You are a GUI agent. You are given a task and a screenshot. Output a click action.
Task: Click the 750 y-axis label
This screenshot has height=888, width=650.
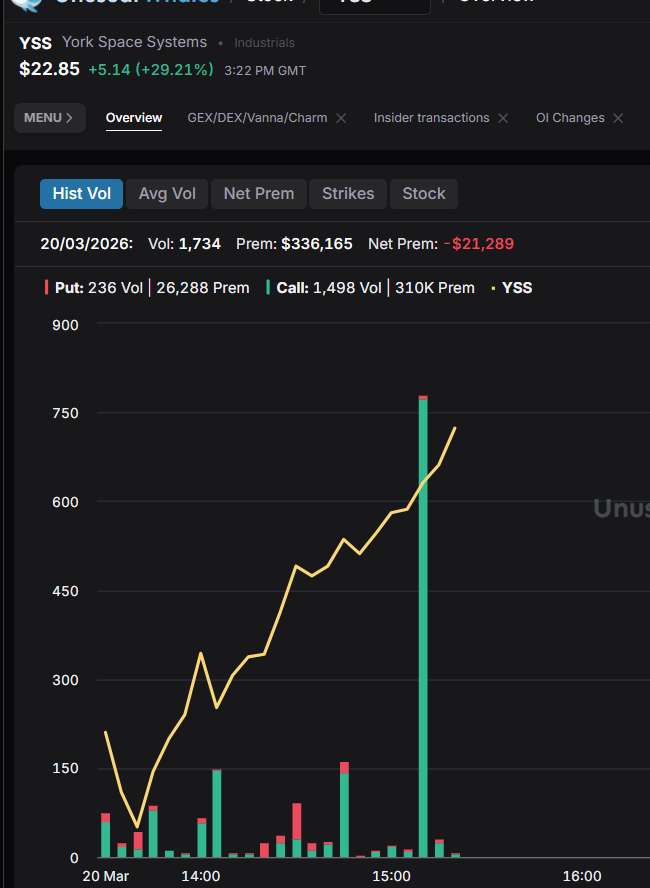click(x=65, y=413)
